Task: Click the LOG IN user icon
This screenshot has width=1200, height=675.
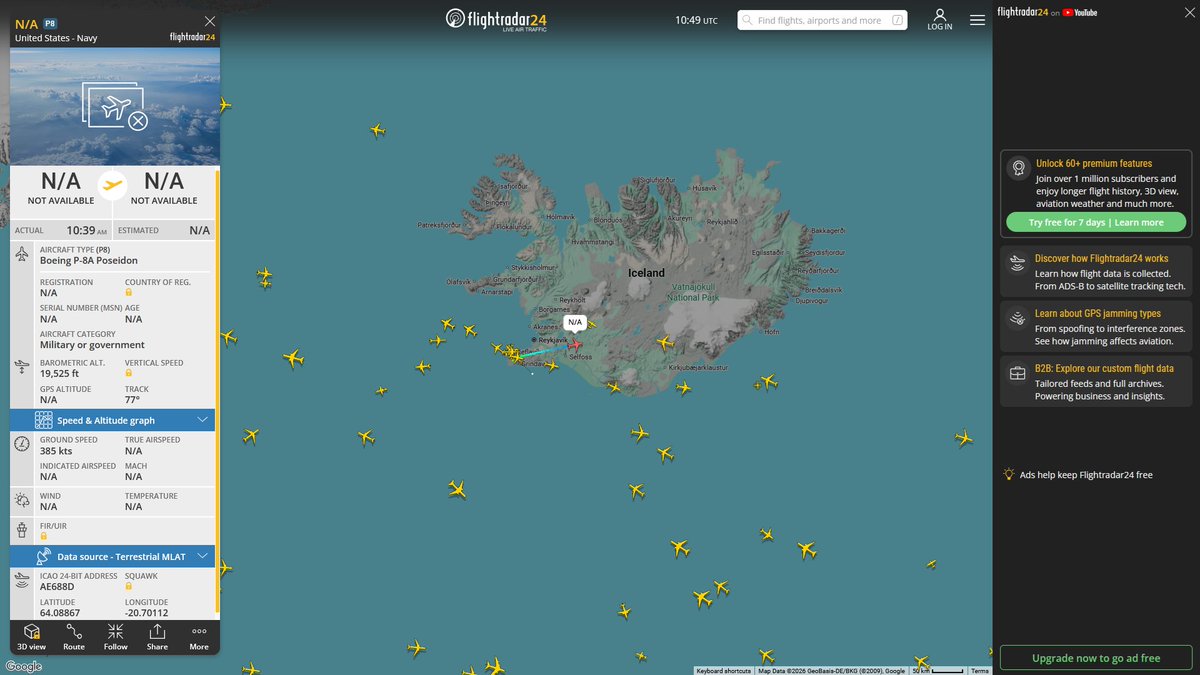Action: pos(940,19)
